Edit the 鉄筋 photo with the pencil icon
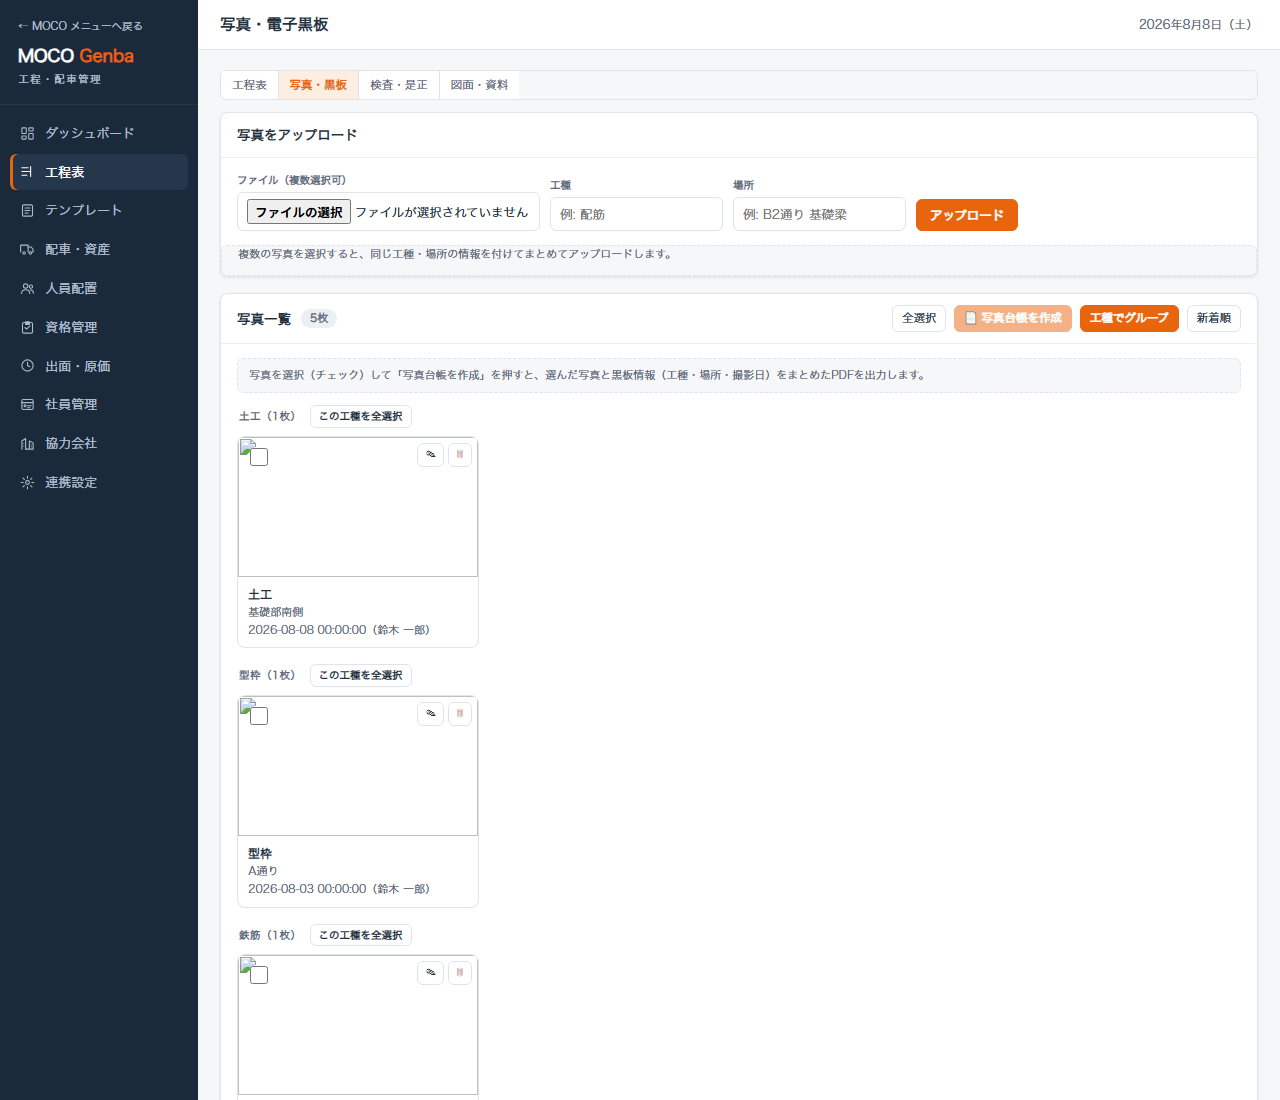The image size is (1280, 1100). (430, 973)
